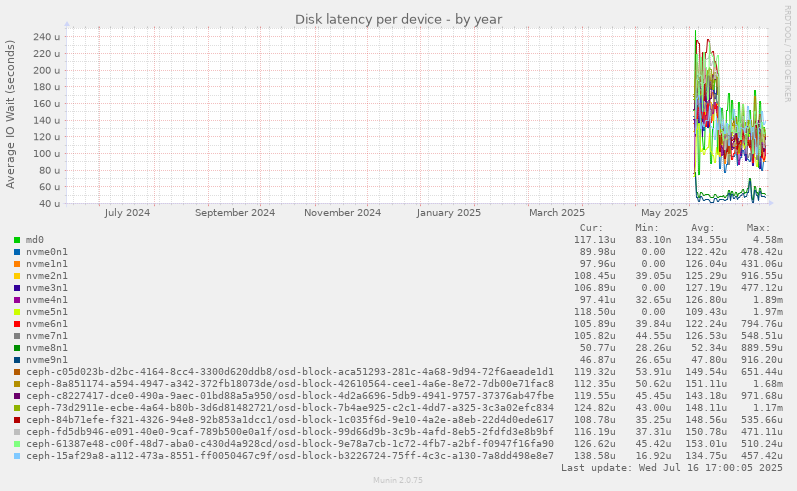This screenshot has height=491, width=797.
Task: Click md0 min value '83.10n'
Action: pyautogui.click(x=653, y=240)
